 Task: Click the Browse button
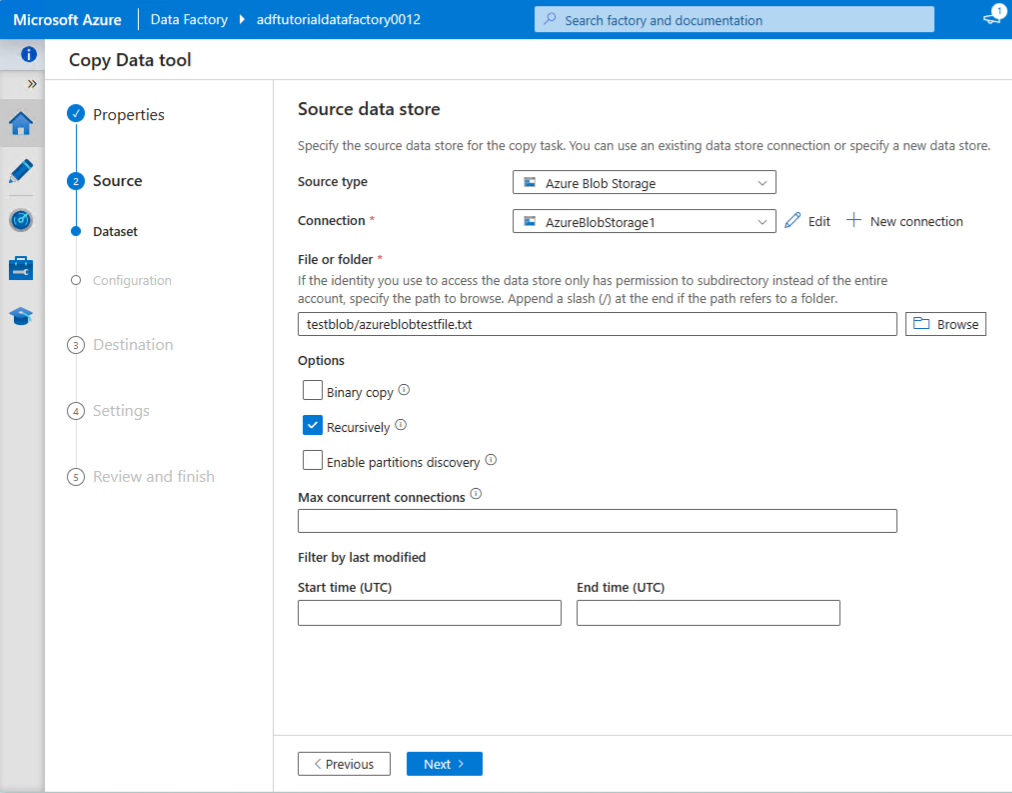tap(946, 324)
